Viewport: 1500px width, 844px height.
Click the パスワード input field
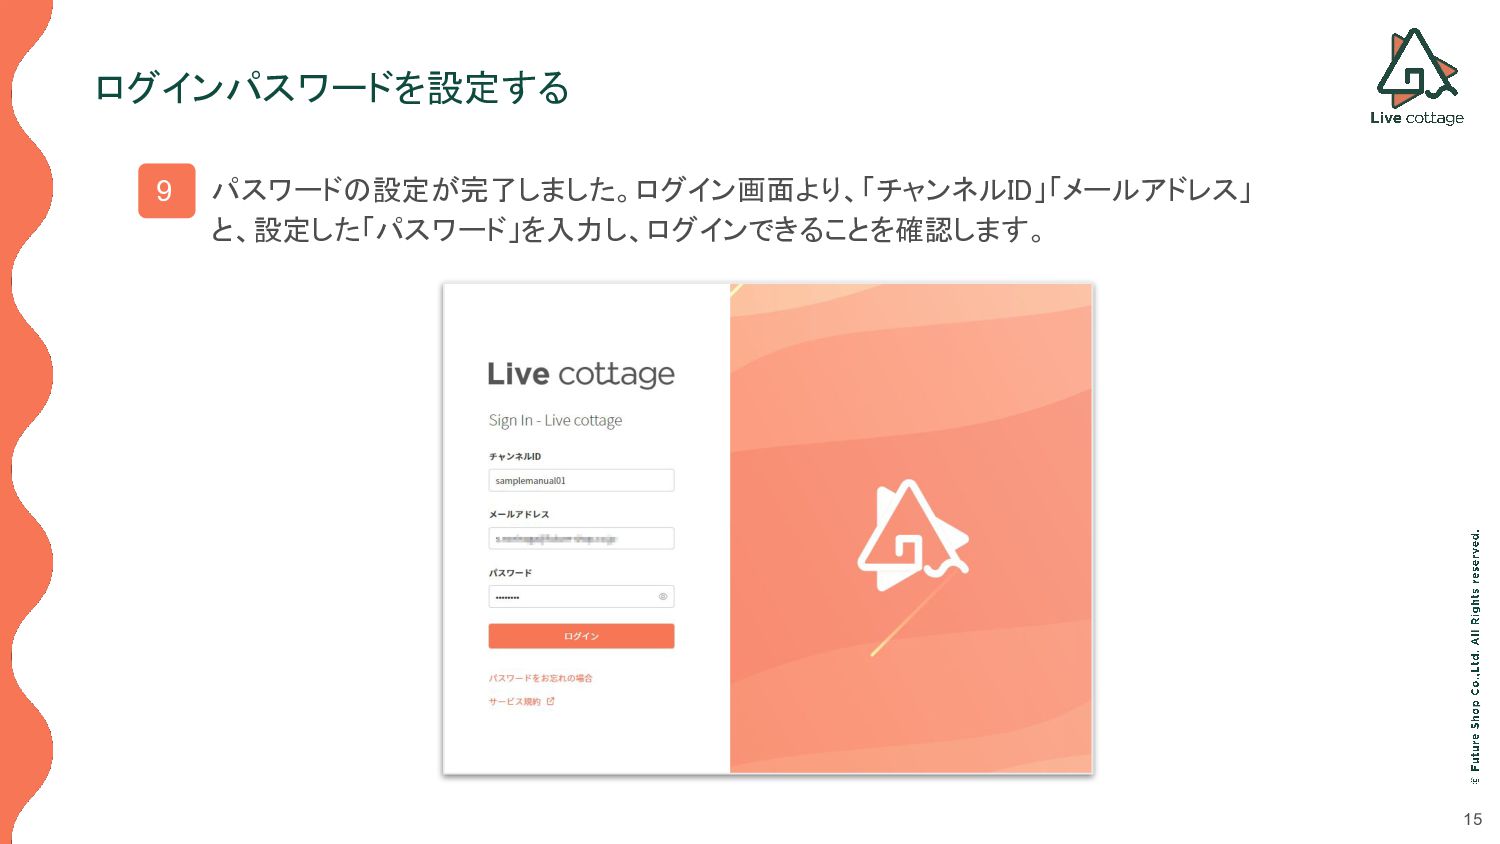581,597
